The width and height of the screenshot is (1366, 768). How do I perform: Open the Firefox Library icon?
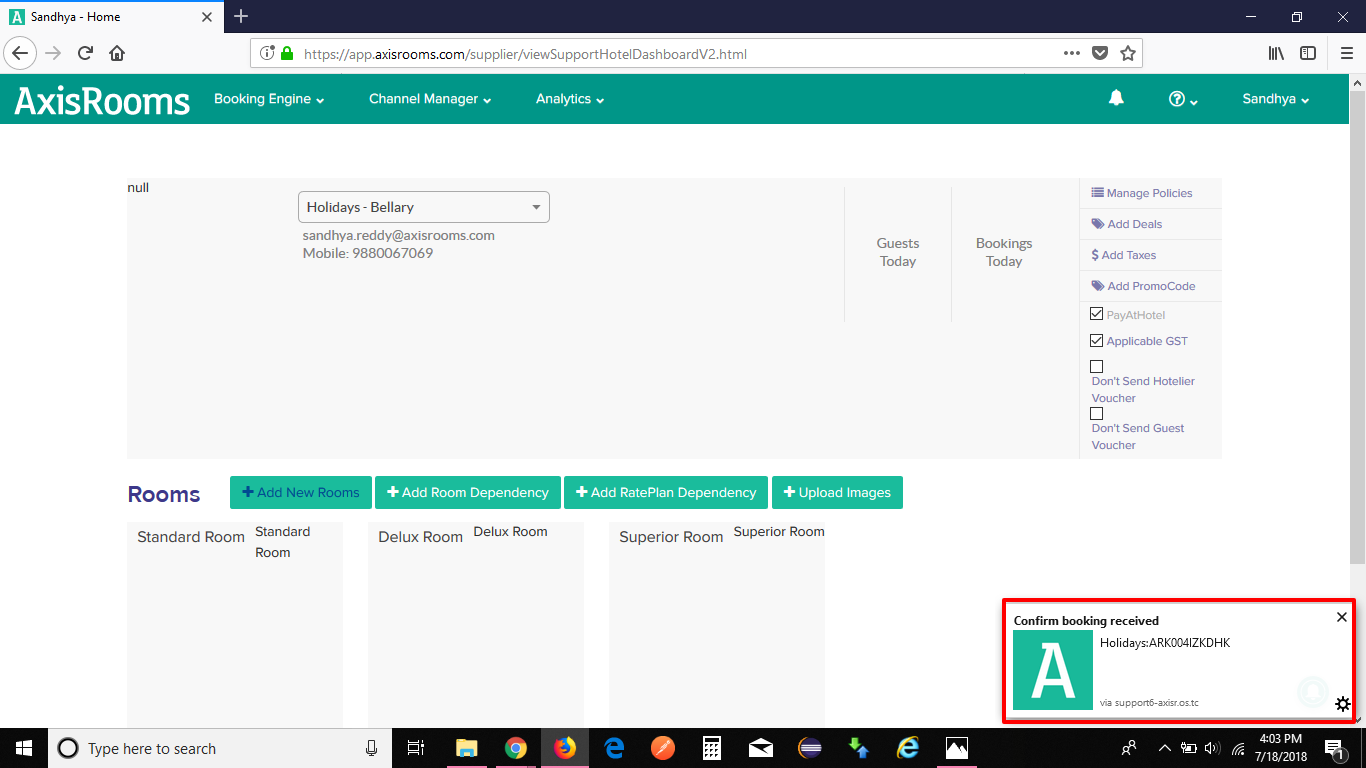coord(1276,53)
